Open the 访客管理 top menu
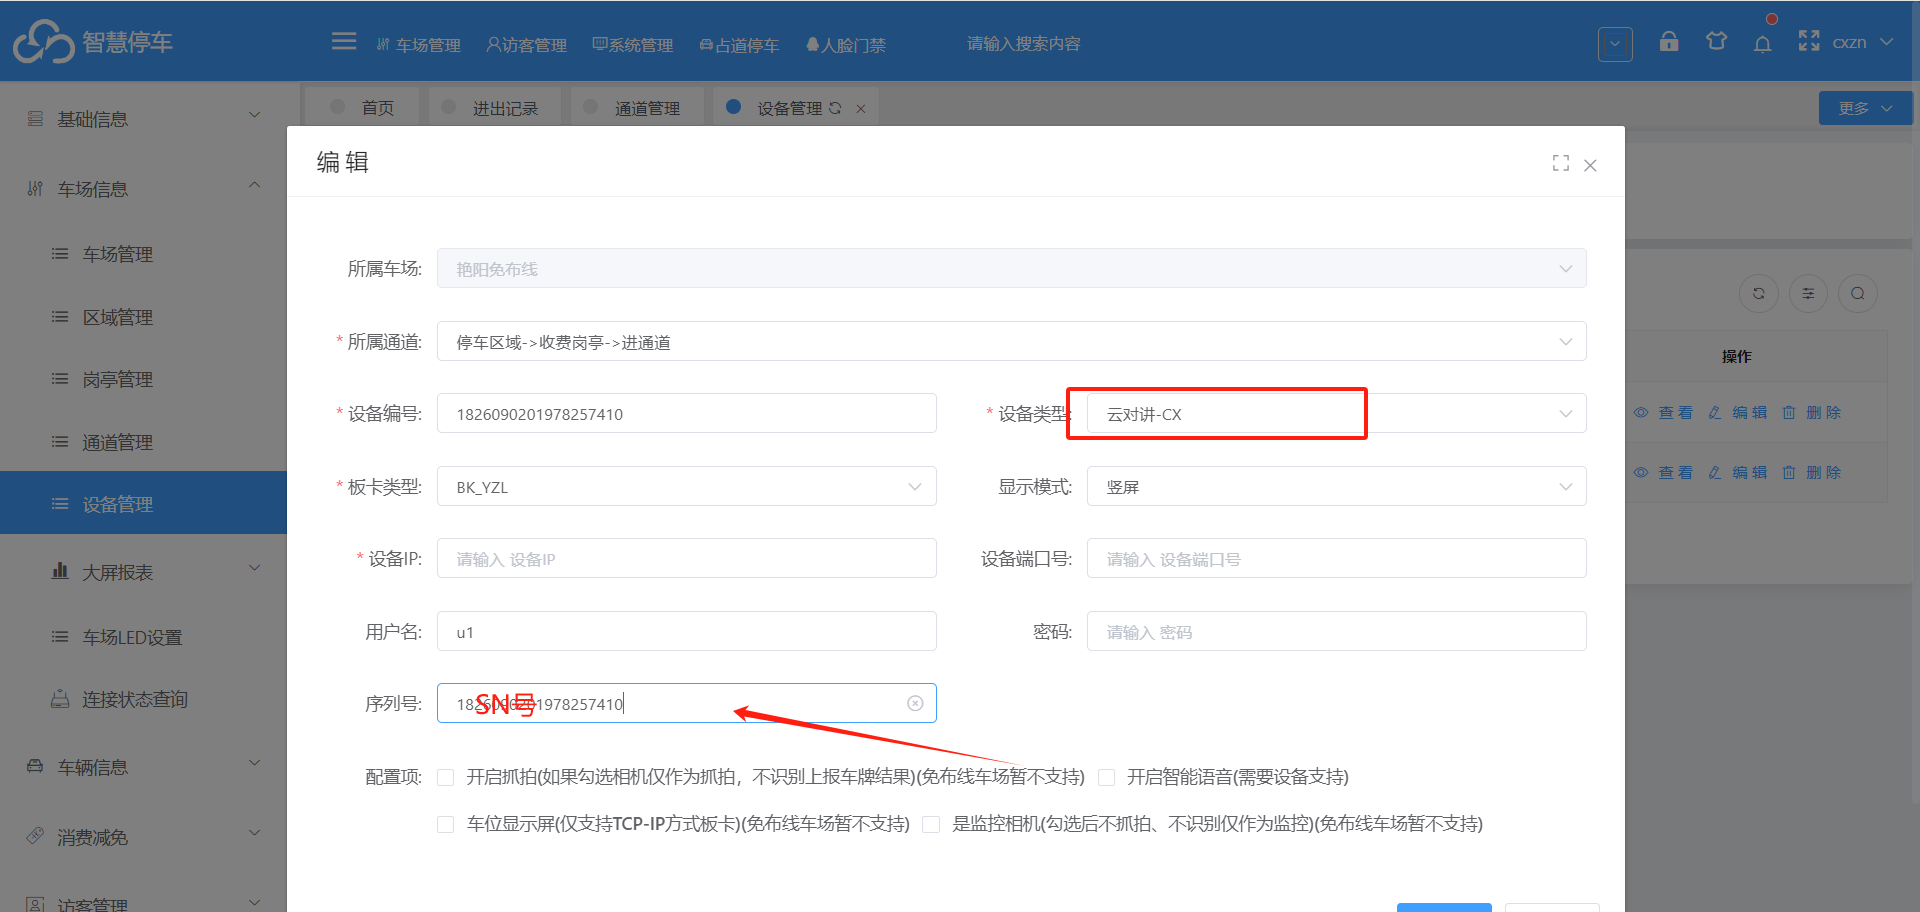Viewport: 1920px width, 912px height. pos(526,44)
